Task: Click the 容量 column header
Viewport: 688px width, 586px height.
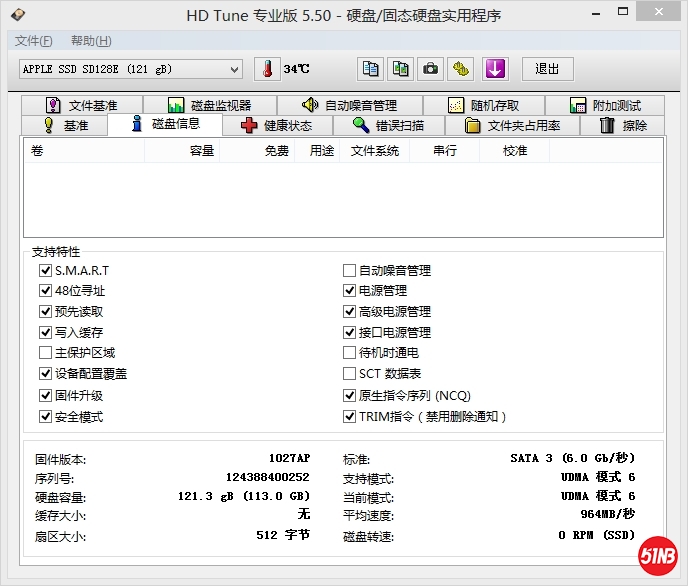Action: (202, 151)
